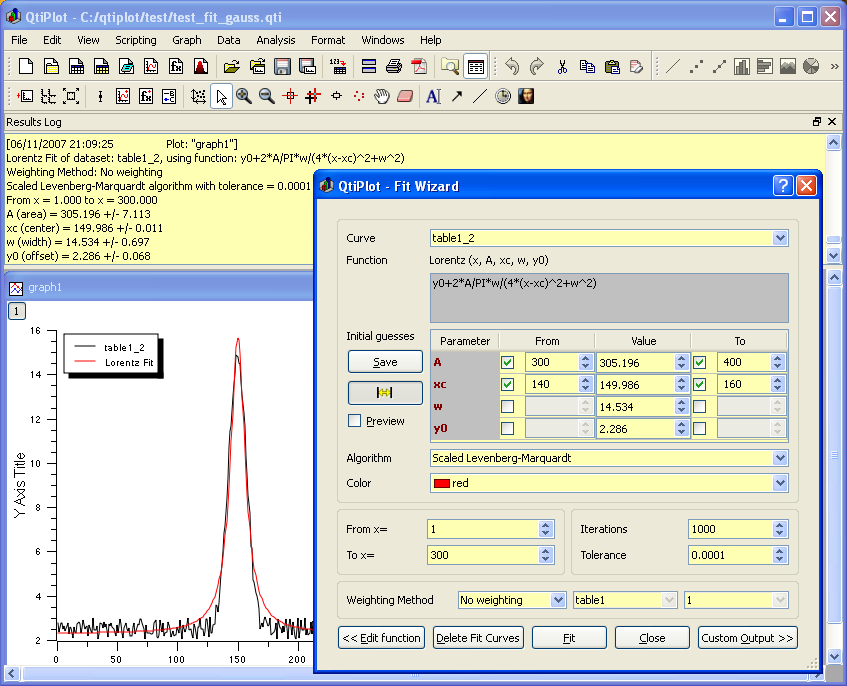Click the Iterations 1000 spinner arrows

[779, 529]
